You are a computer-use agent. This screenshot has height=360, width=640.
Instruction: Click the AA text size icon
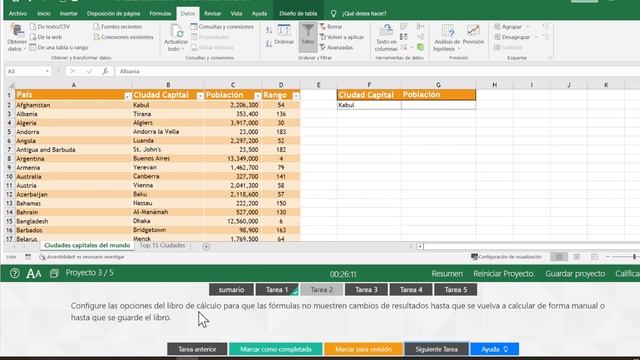pos(33,273)
